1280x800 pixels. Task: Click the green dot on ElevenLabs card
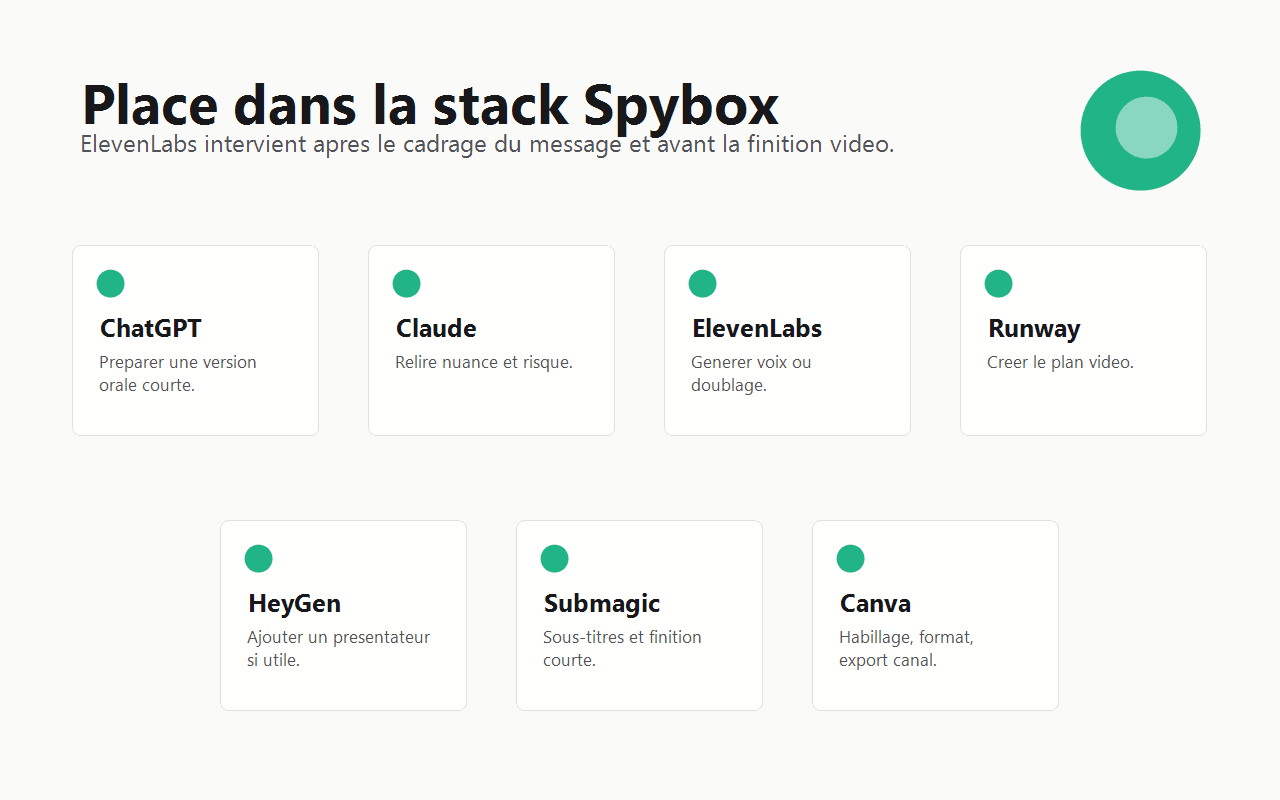(702, 283)
